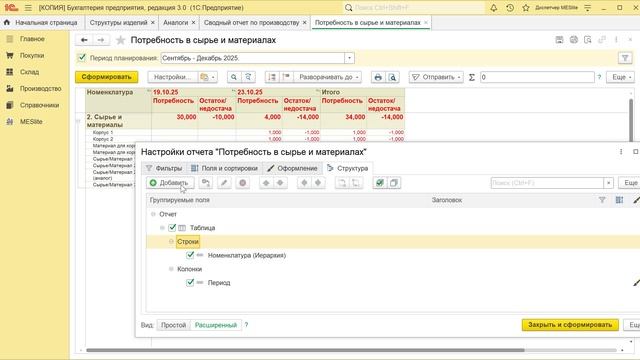Image resolution: width=640 pixels, height=360 pixels.
Task: Toggle Таблица checkbox in structure tree
Action: click(x=172, y=228)
